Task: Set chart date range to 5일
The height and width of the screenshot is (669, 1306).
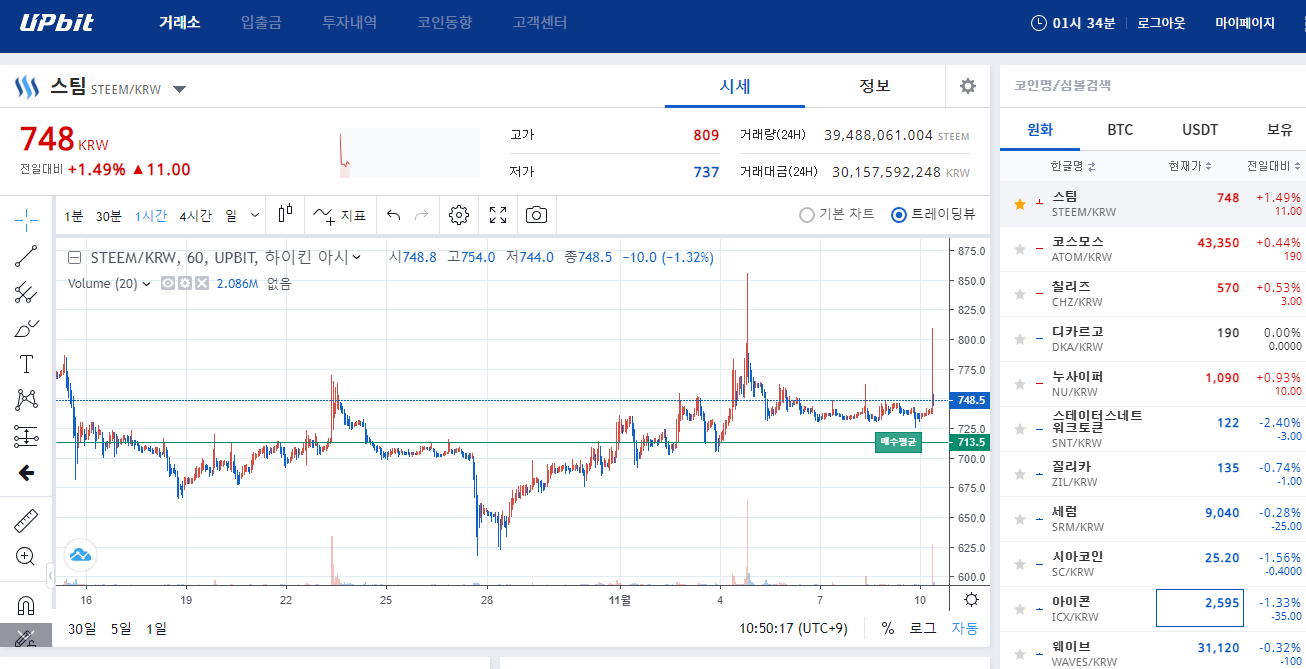Action: tap(121, 629)
